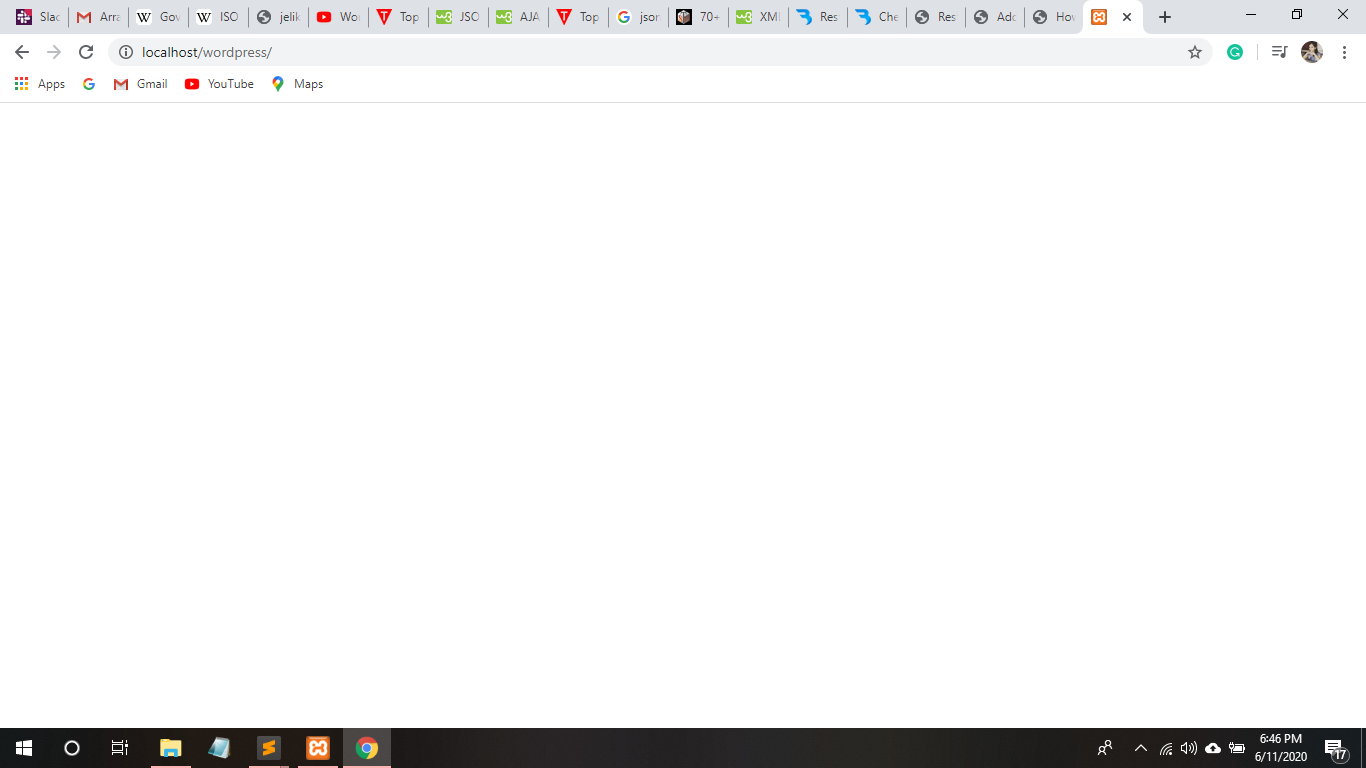Open the Grammarly extension icon
This screenshot has width=1366, height=768.
click(1235, 52)
